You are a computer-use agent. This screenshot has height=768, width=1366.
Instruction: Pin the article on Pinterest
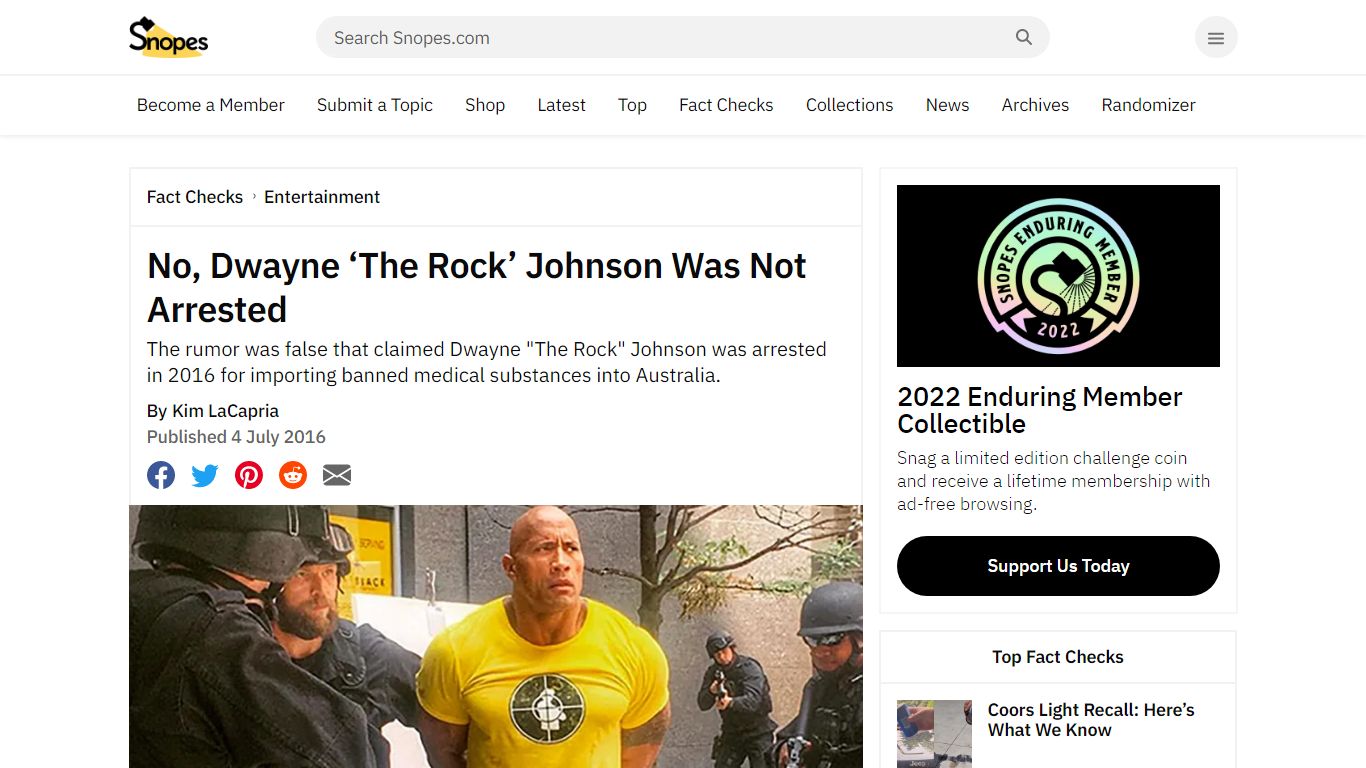point(249,475)
